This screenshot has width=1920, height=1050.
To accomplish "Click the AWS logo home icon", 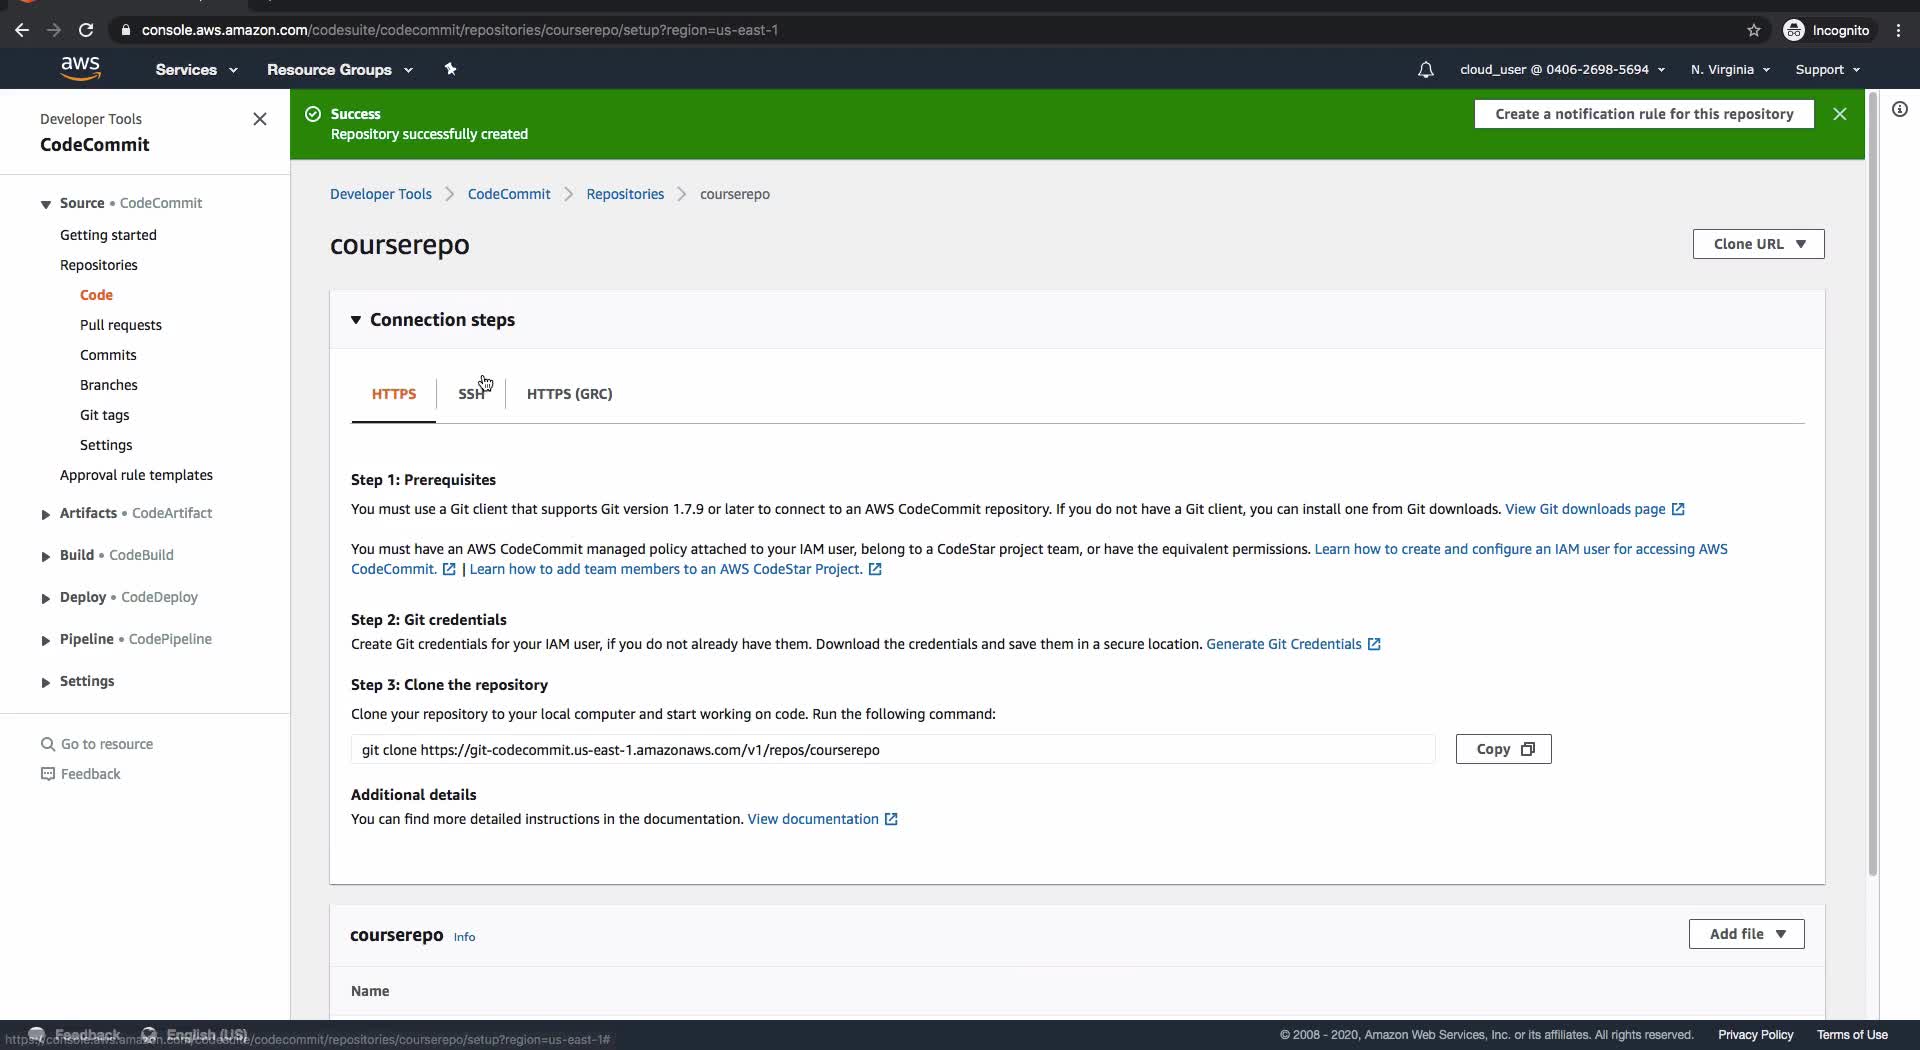I will [x=80, y=68].
